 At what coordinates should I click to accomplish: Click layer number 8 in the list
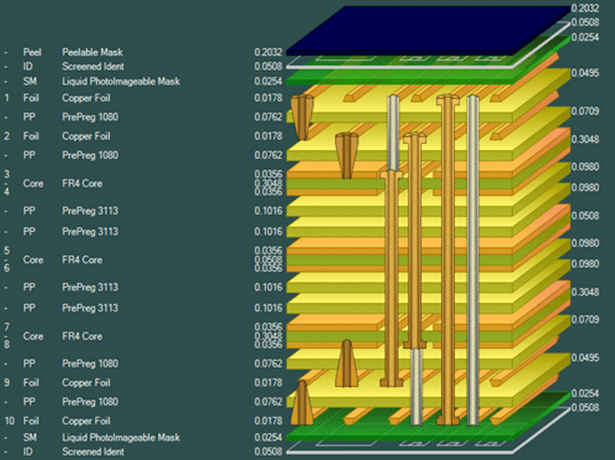[x=7, y=344]
